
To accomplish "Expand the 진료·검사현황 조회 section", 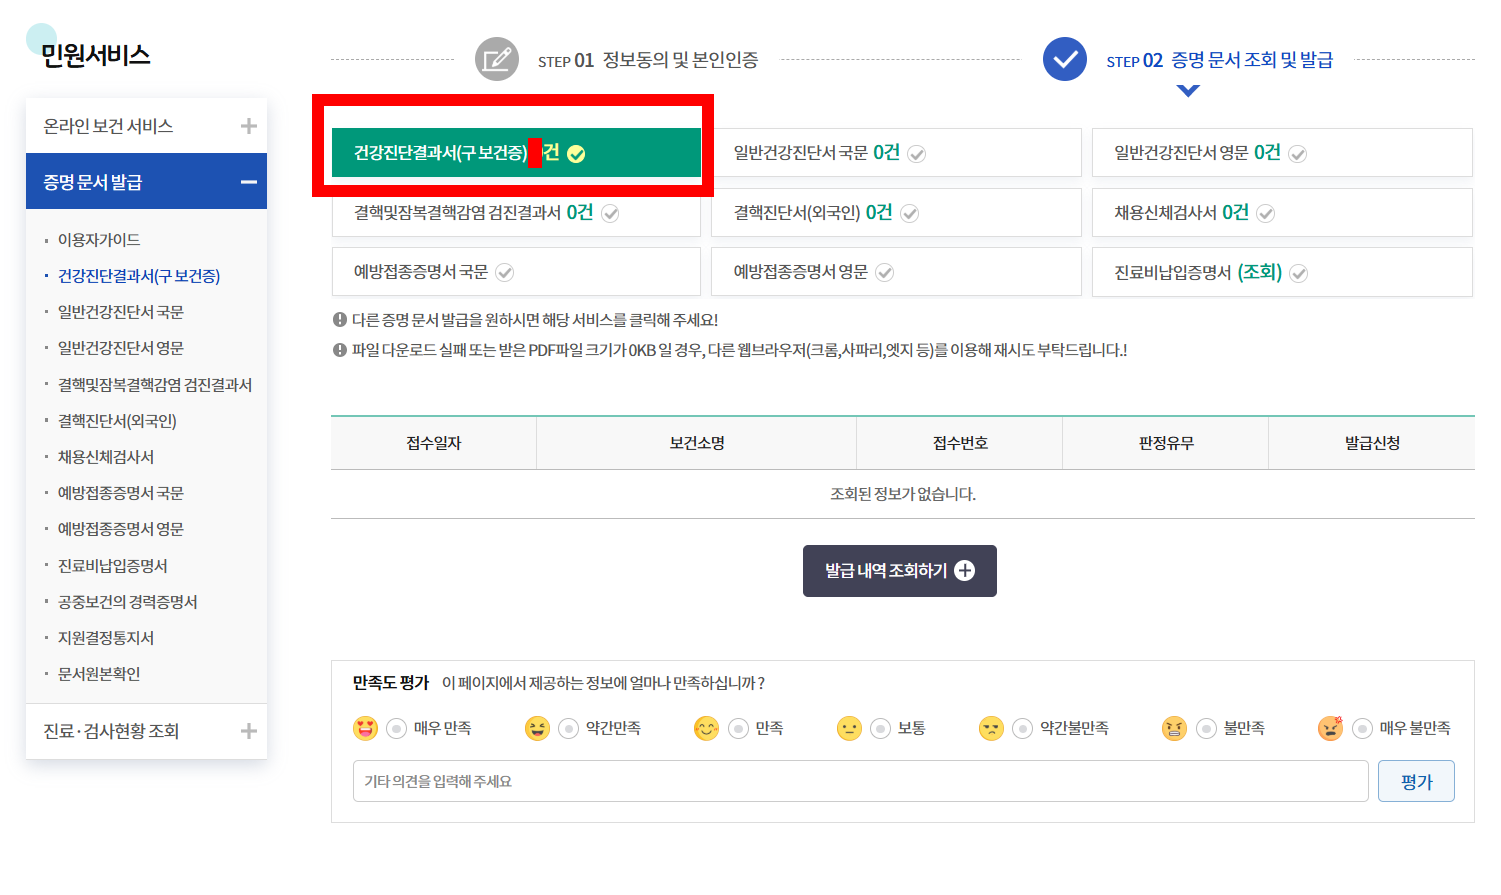I will 248,730.
